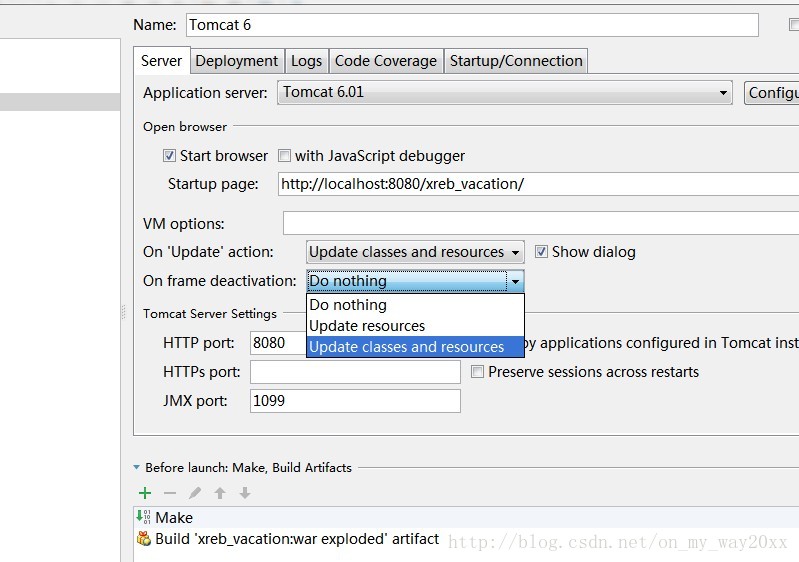Open the Startup/Connection tab
Image resolution: width=799 pixels, height=562 pixels.
tap(516, 61)
